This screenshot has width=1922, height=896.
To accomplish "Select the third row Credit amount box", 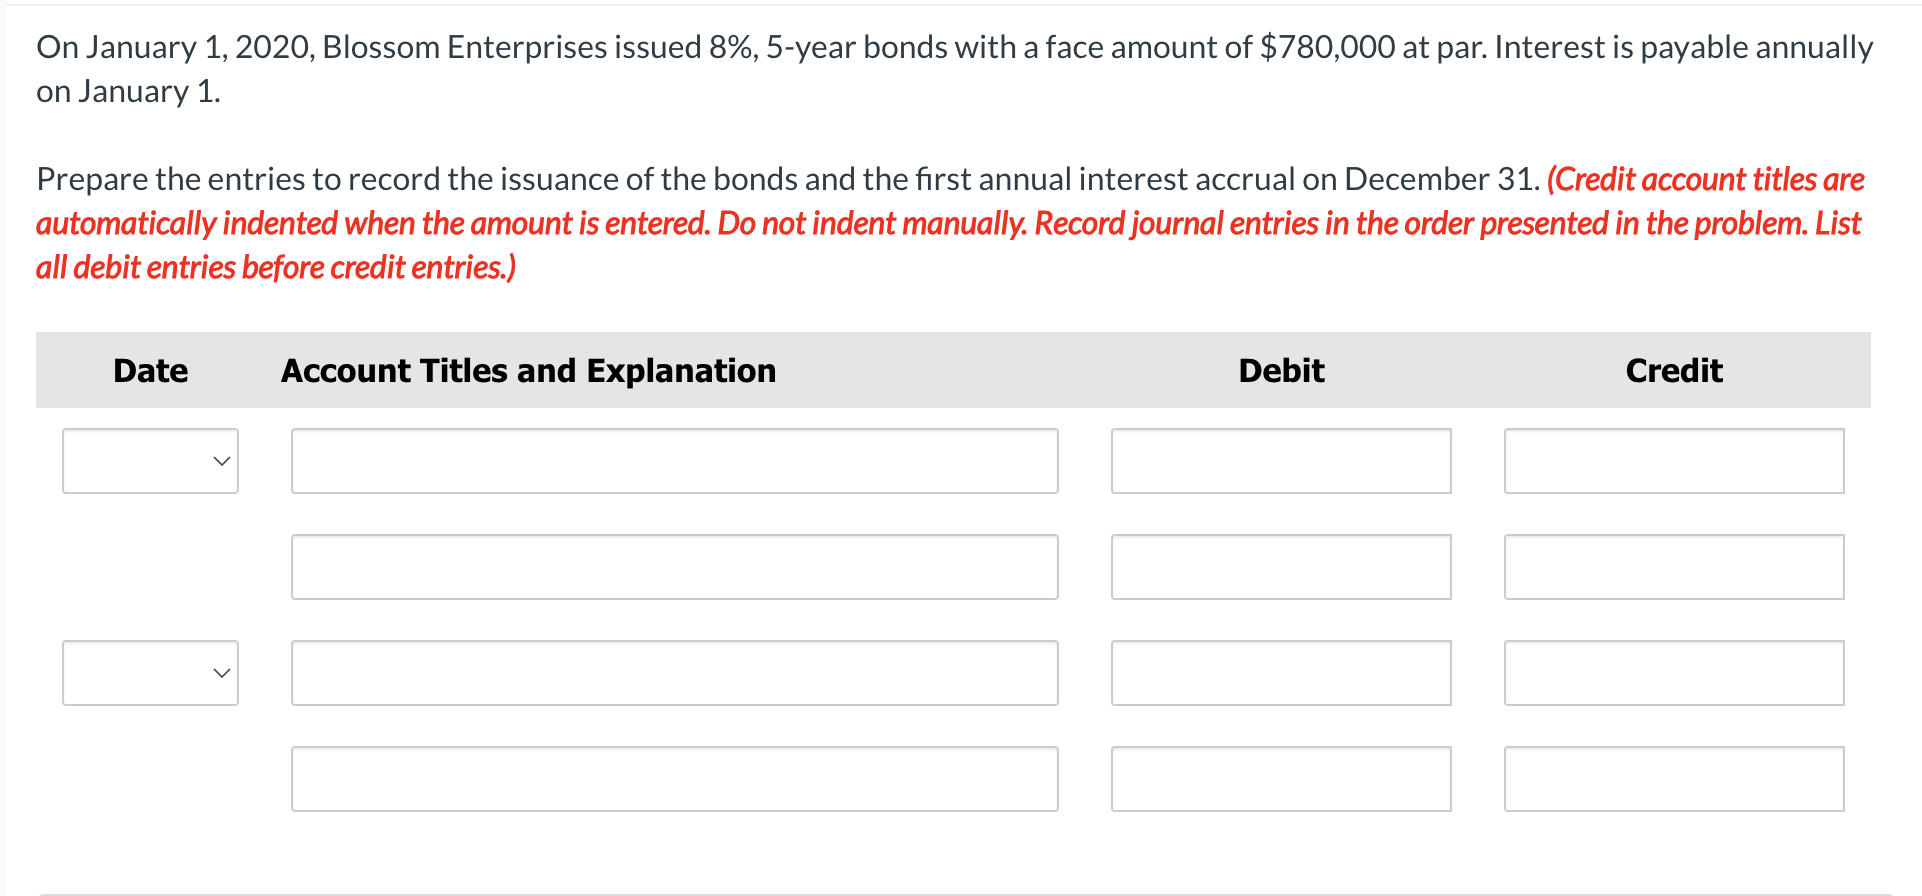I will pyautogui.click(x=1673, y=673).
